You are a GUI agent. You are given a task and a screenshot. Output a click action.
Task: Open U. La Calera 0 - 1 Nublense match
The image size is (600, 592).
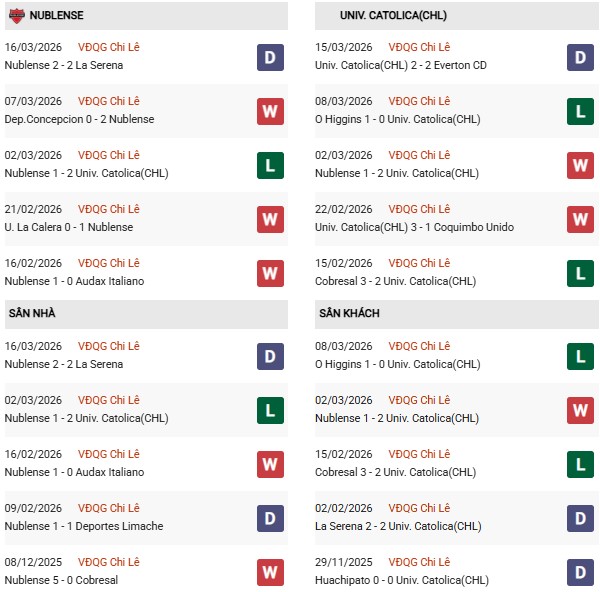click(69, 227)
